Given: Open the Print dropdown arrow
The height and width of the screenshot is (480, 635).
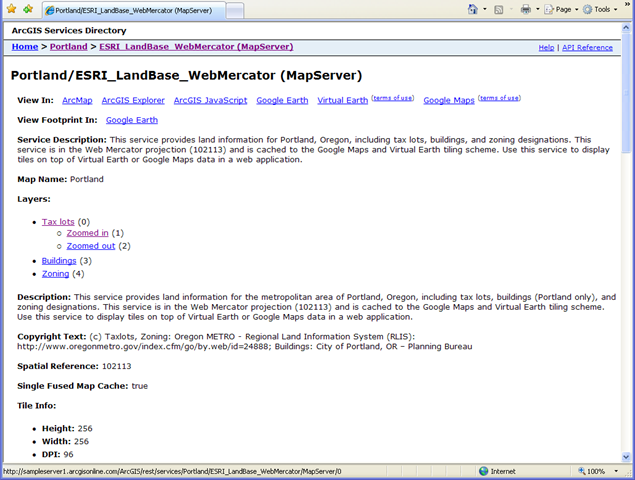Looking at the screenshot, I should tap(538, 9).
